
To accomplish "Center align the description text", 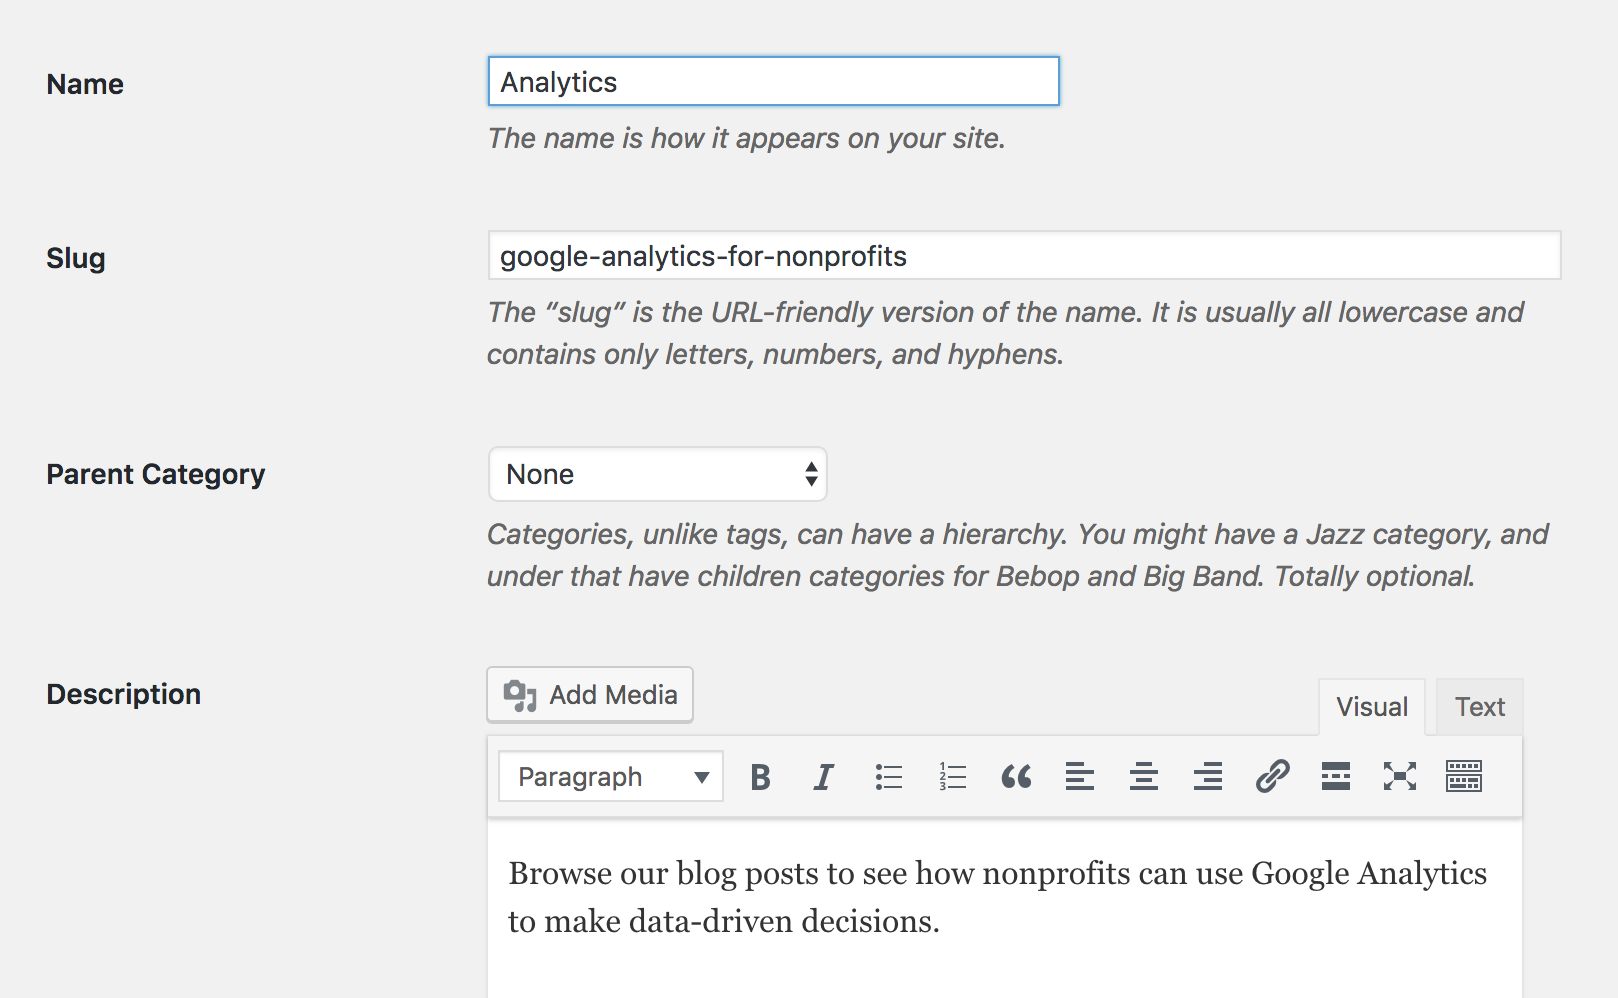I will [1144, 777].
